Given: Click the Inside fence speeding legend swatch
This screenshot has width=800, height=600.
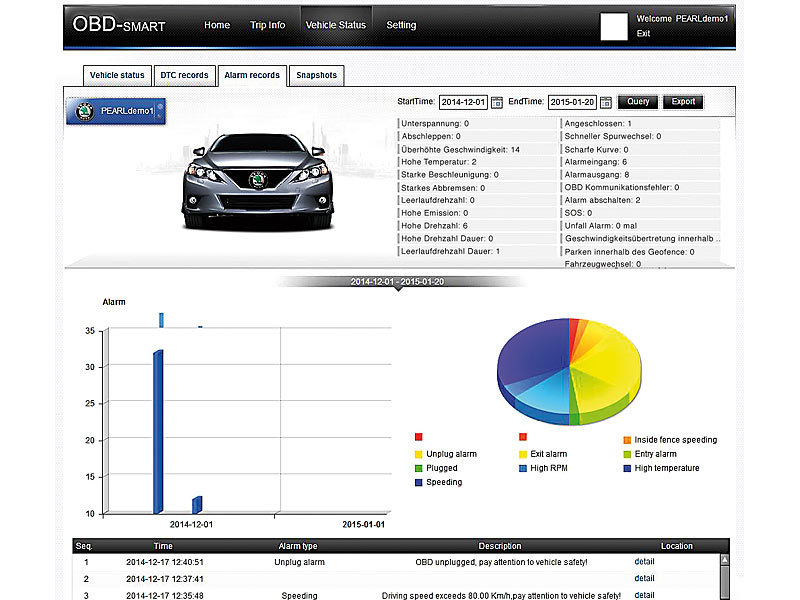Looking at the screenshot, I should 628,440.
